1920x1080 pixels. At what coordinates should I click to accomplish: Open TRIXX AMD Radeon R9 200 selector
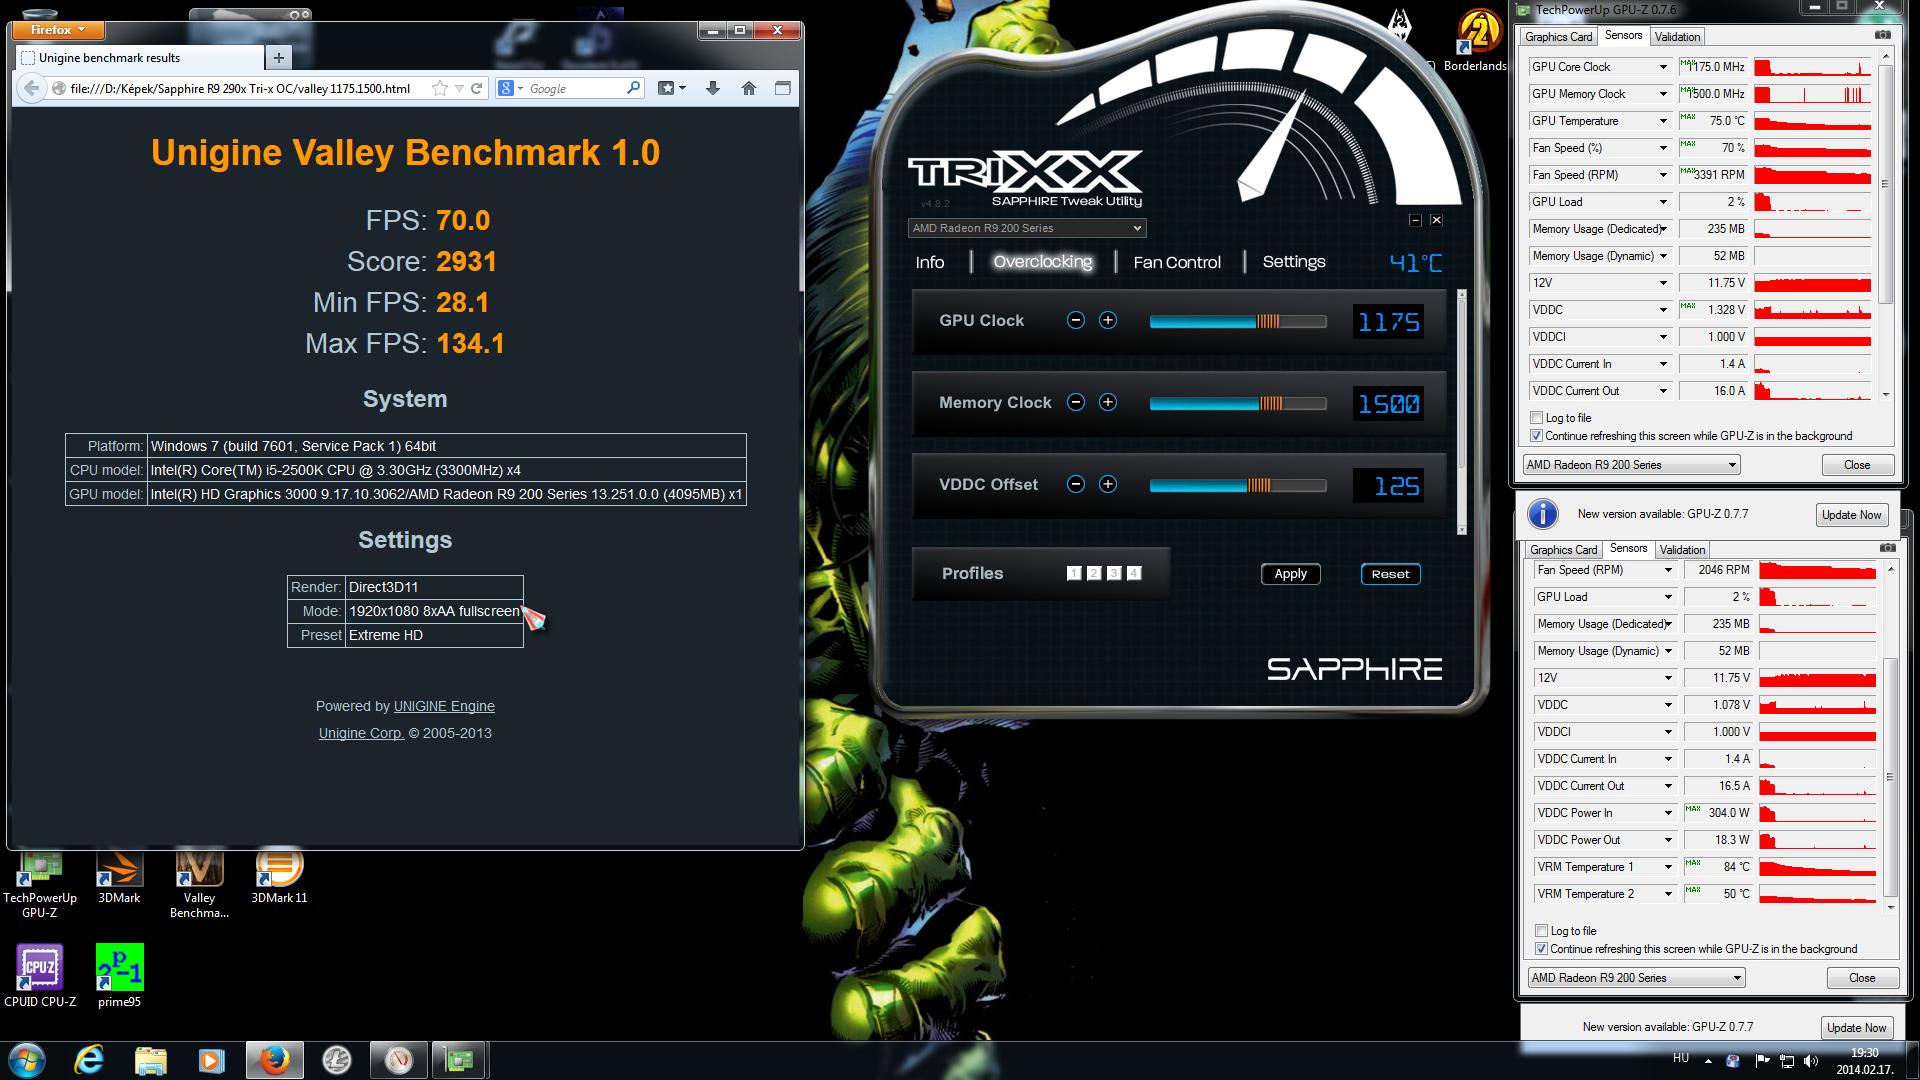1027,228
